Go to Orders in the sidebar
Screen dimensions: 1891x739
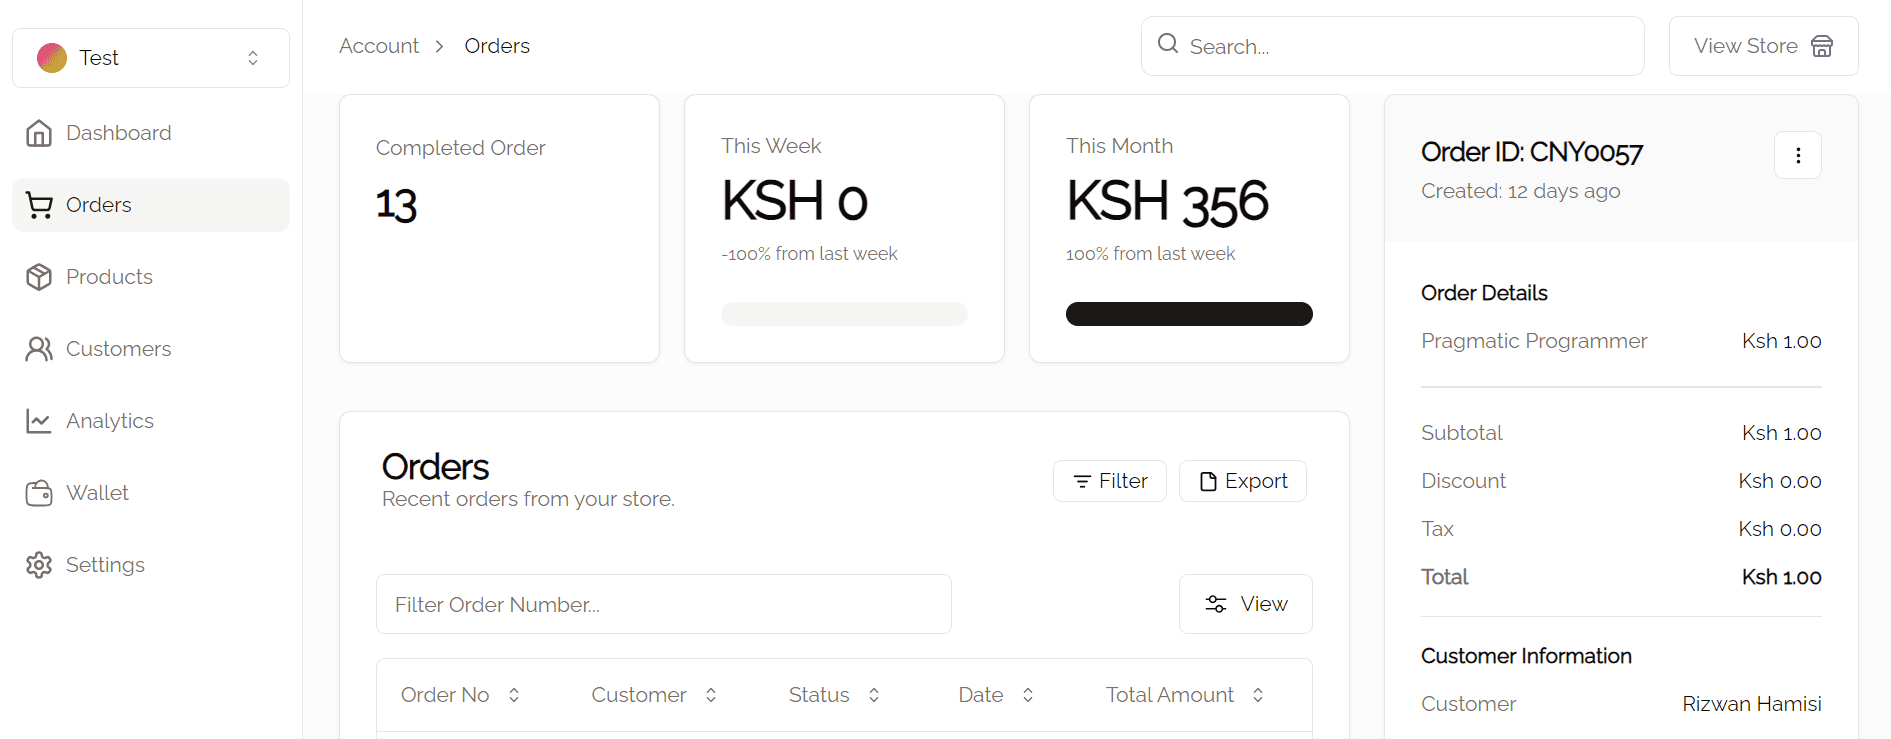[x=98, y=205]
